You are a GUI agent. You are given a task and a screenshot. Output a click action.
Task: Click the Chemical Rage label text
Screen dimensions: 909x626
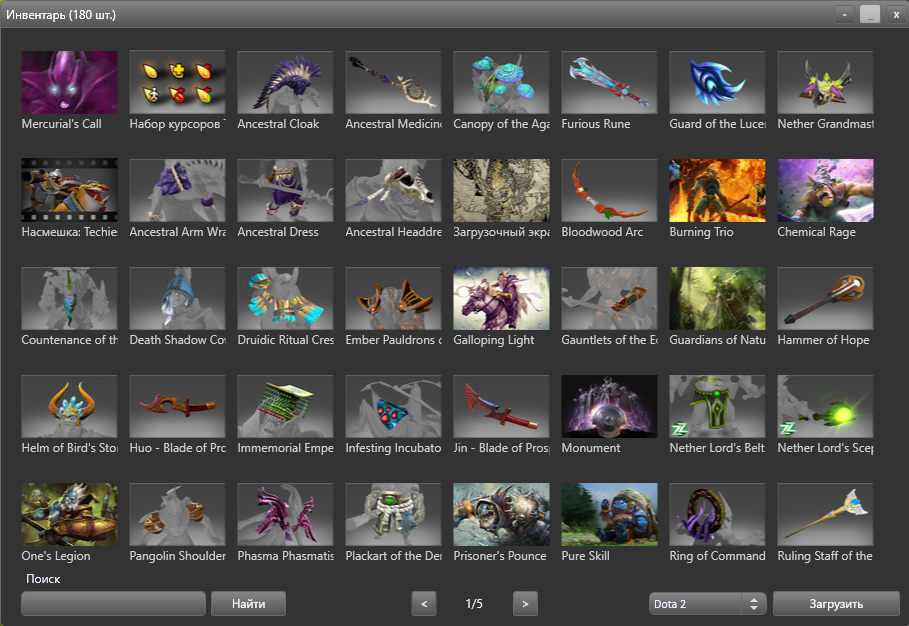click(x=817, y=232)
